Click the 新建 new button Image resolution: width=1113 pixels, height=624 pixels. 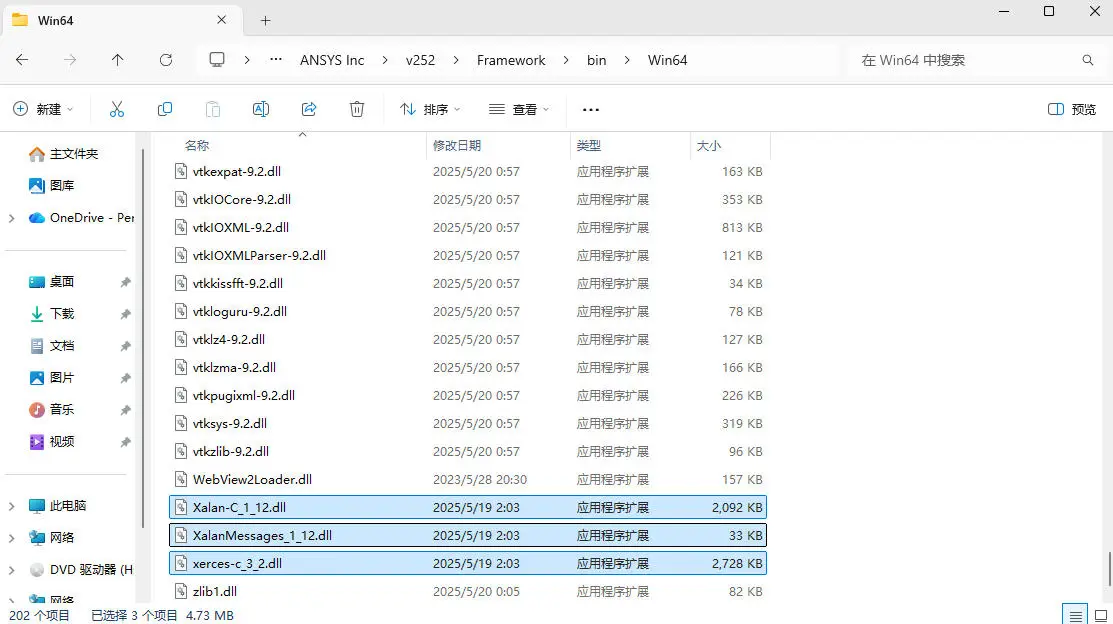click(x=43, y=109)
